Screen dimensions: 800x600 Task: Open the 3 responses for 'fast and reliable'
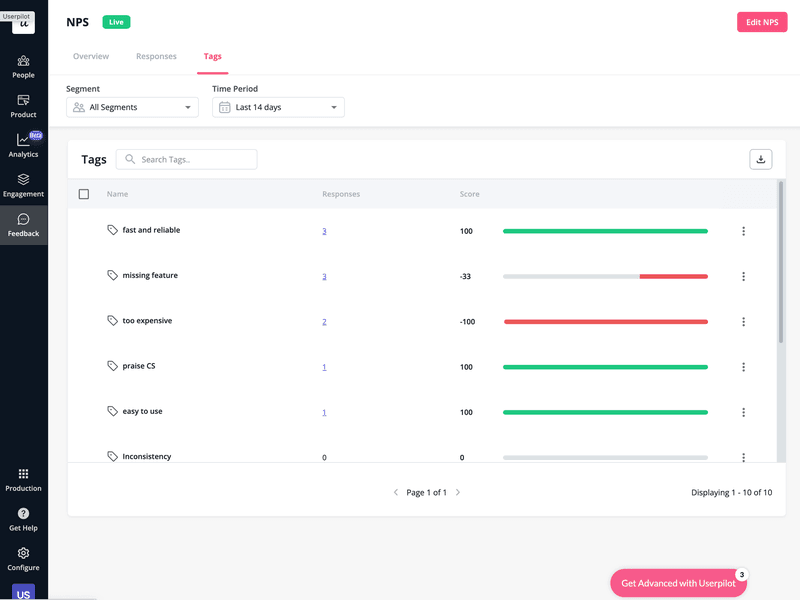click(324, 230)
